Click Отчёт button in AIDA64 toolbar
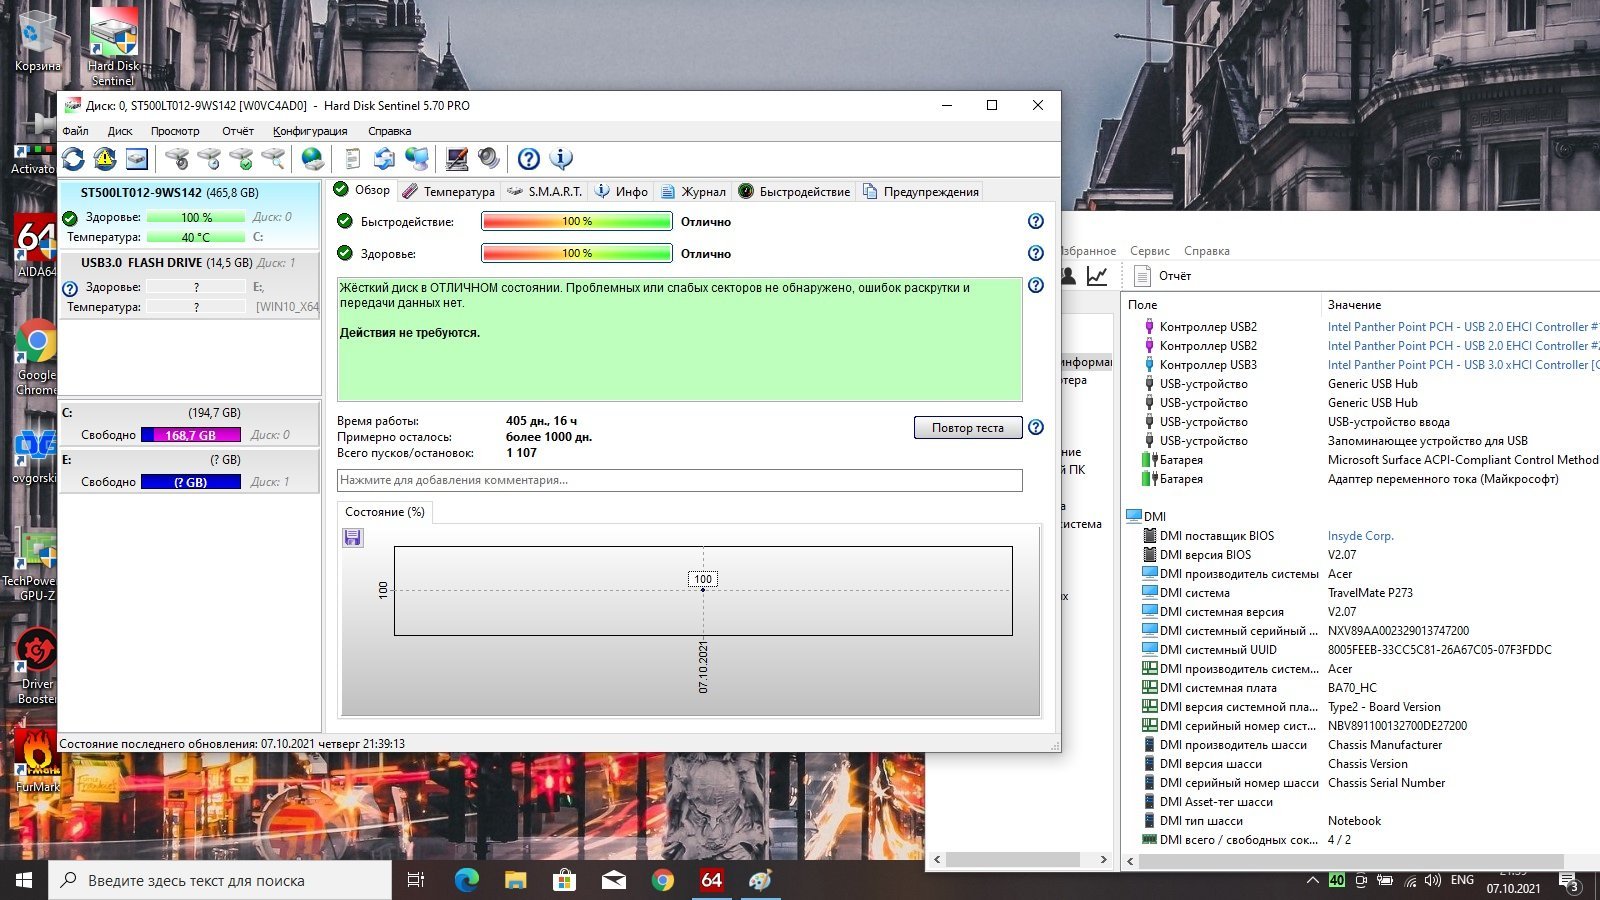Viewport: 1600px width, 900px height. pyautogui.click(x=1164, y=276)
